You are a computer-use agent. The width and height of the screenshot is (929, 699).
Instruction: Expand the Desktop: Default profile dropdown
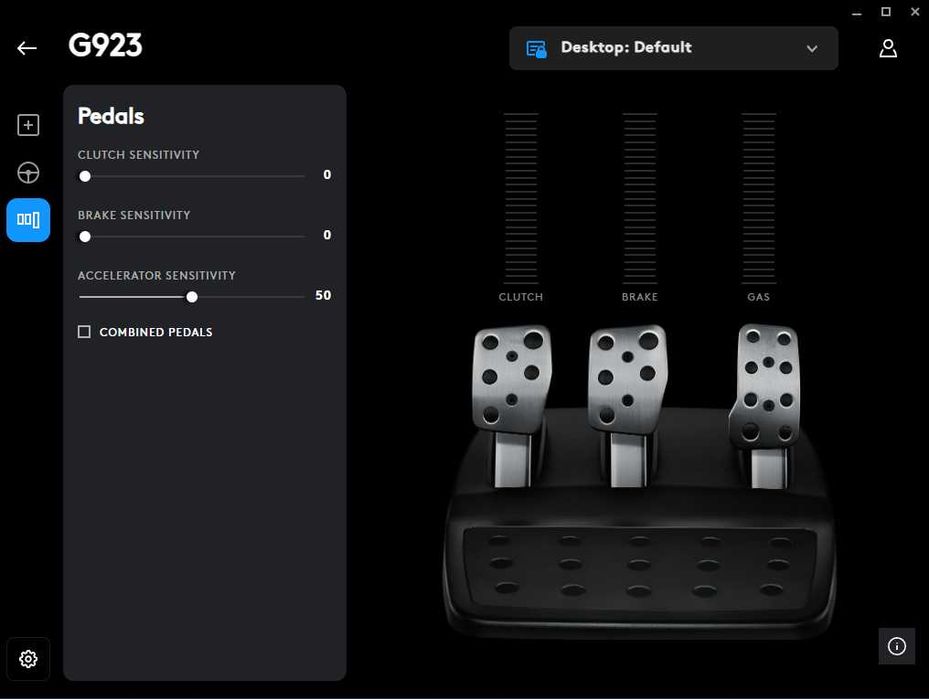[674, 48]
